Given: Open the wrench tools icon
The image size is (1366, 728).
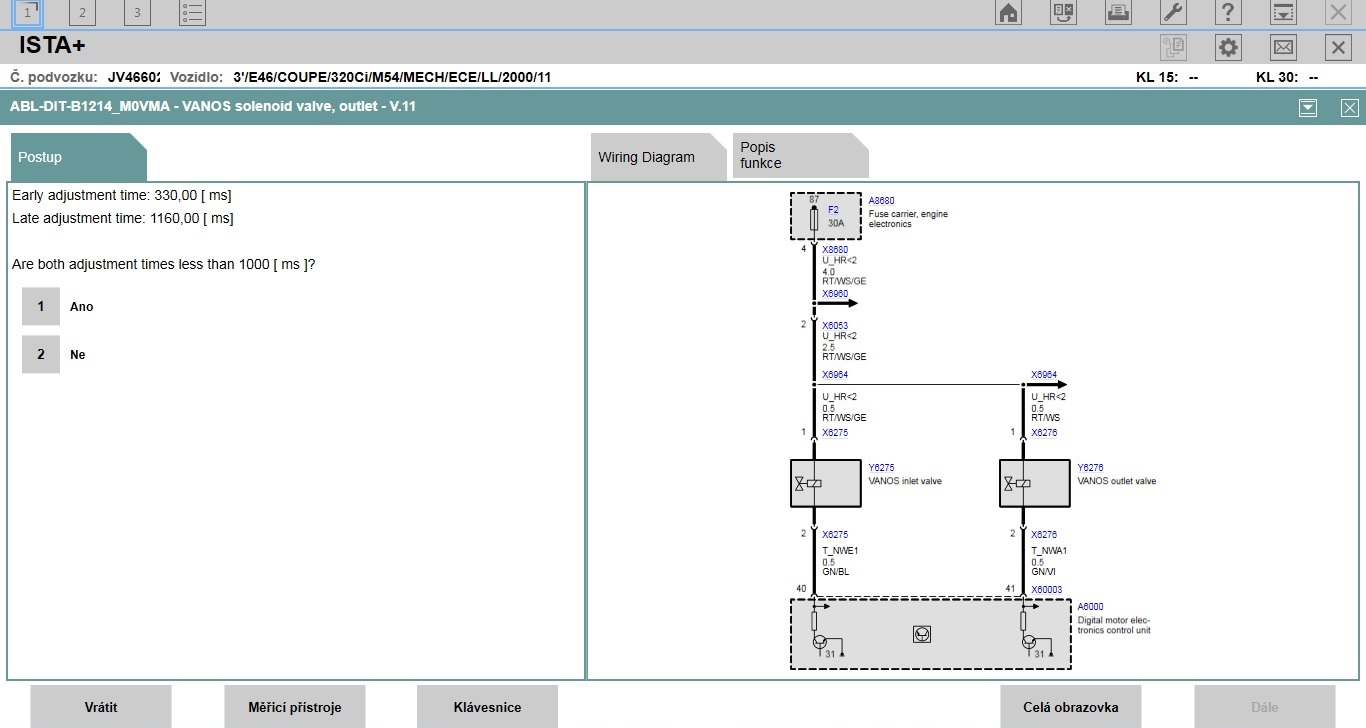Looking at the screenshot, I should 1172,13.
